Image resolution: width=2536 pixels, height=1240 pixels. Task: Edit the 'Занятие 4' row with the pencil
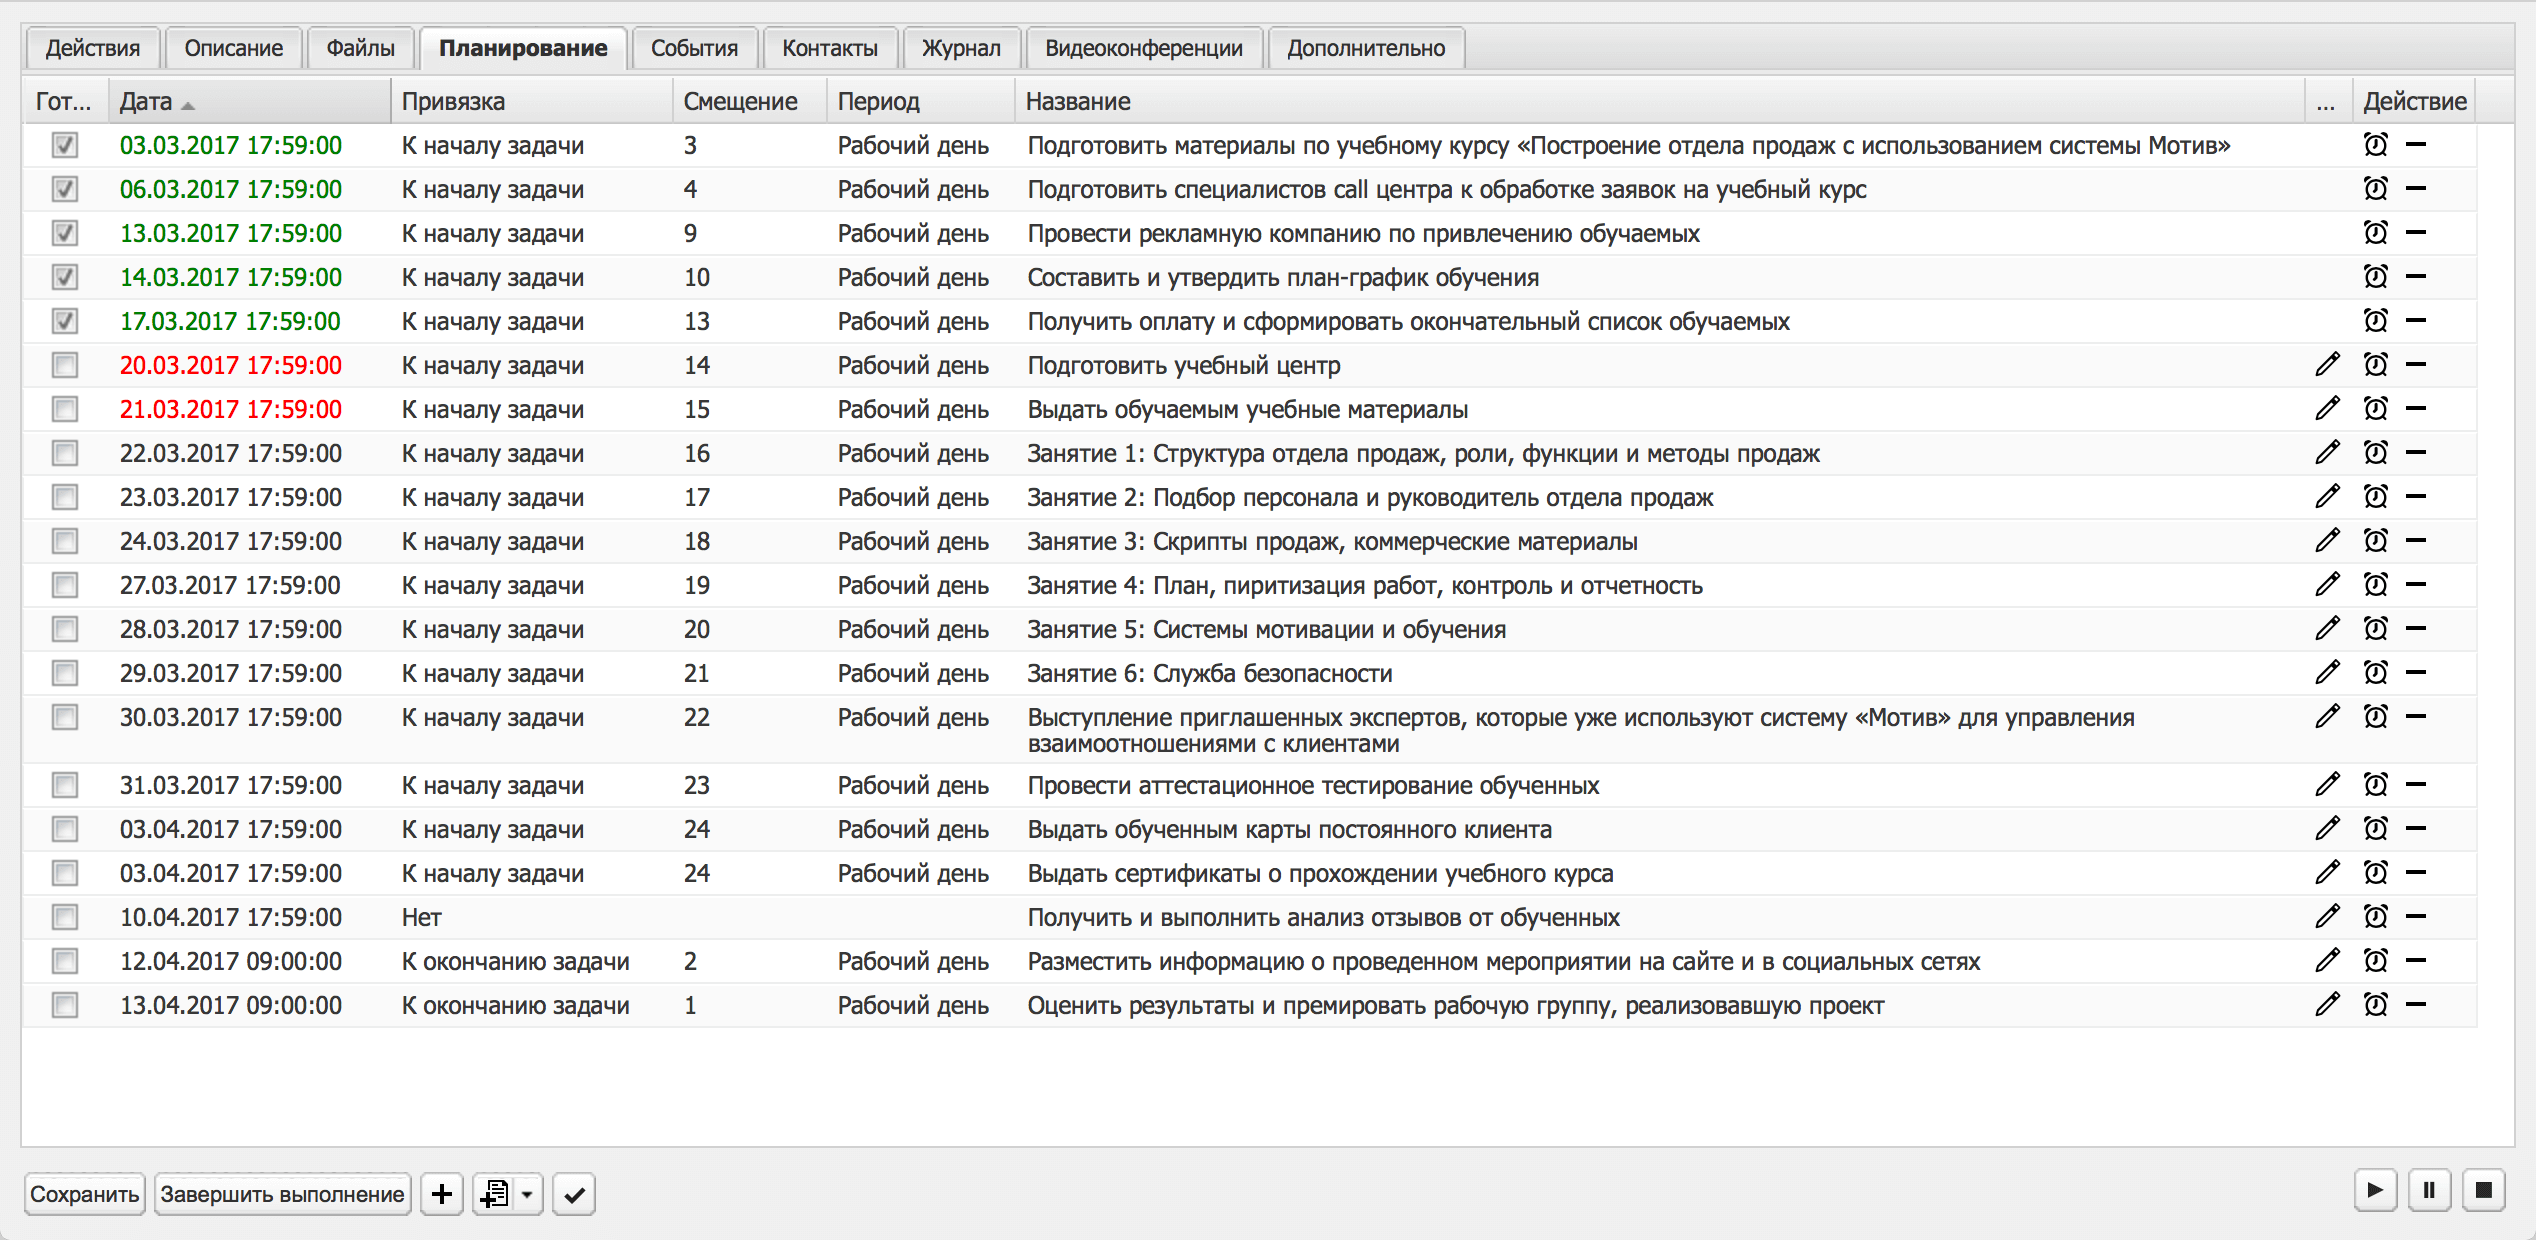click(x=2327, y=585)
